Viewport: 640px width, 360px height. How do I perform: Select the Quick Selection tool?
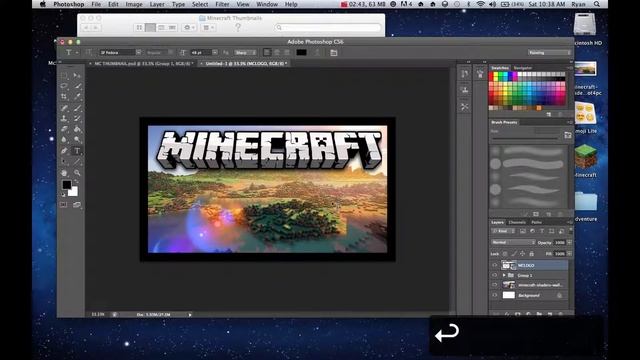tap(77, 86)
